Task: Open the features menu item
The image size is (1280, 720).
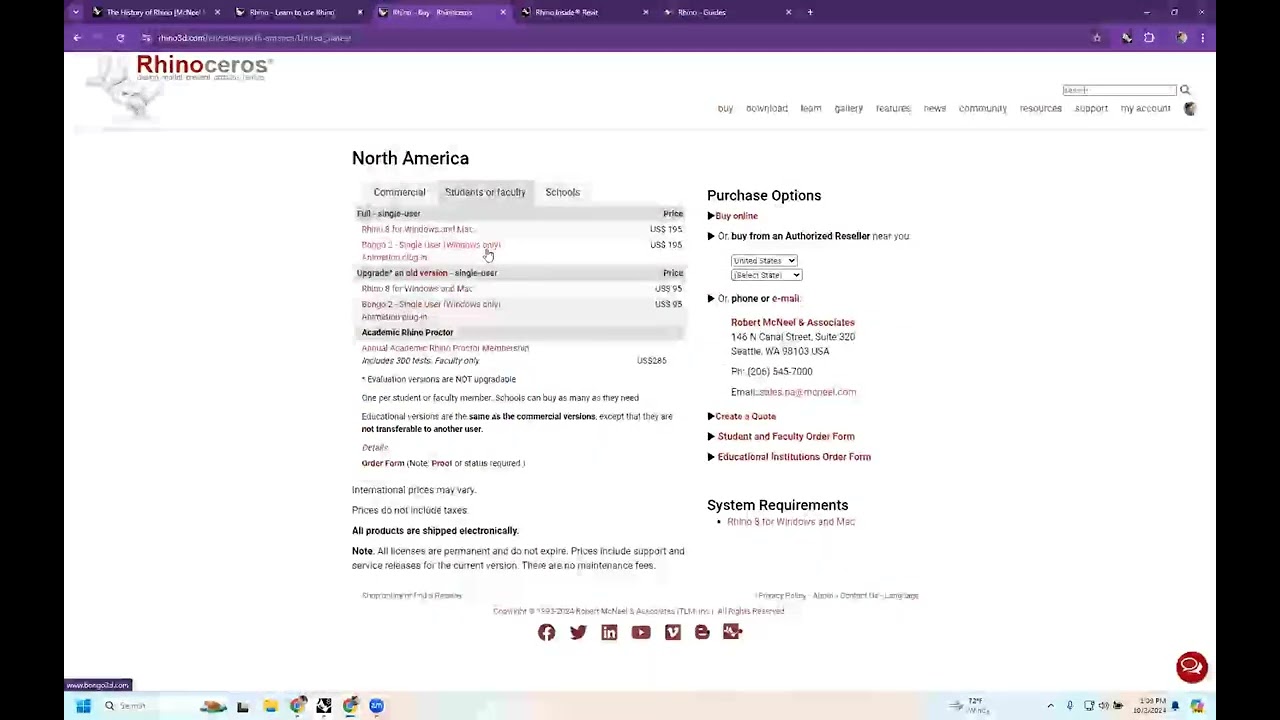Action: (x=893, y=108)
